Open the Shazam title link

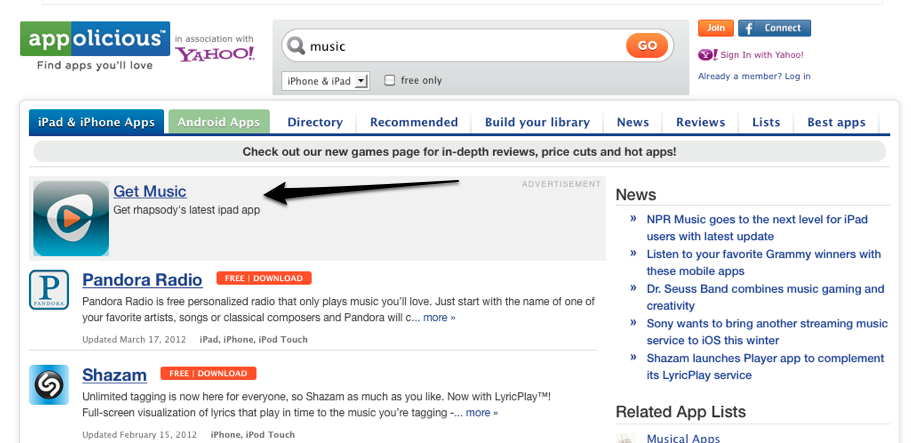point(114,375)
